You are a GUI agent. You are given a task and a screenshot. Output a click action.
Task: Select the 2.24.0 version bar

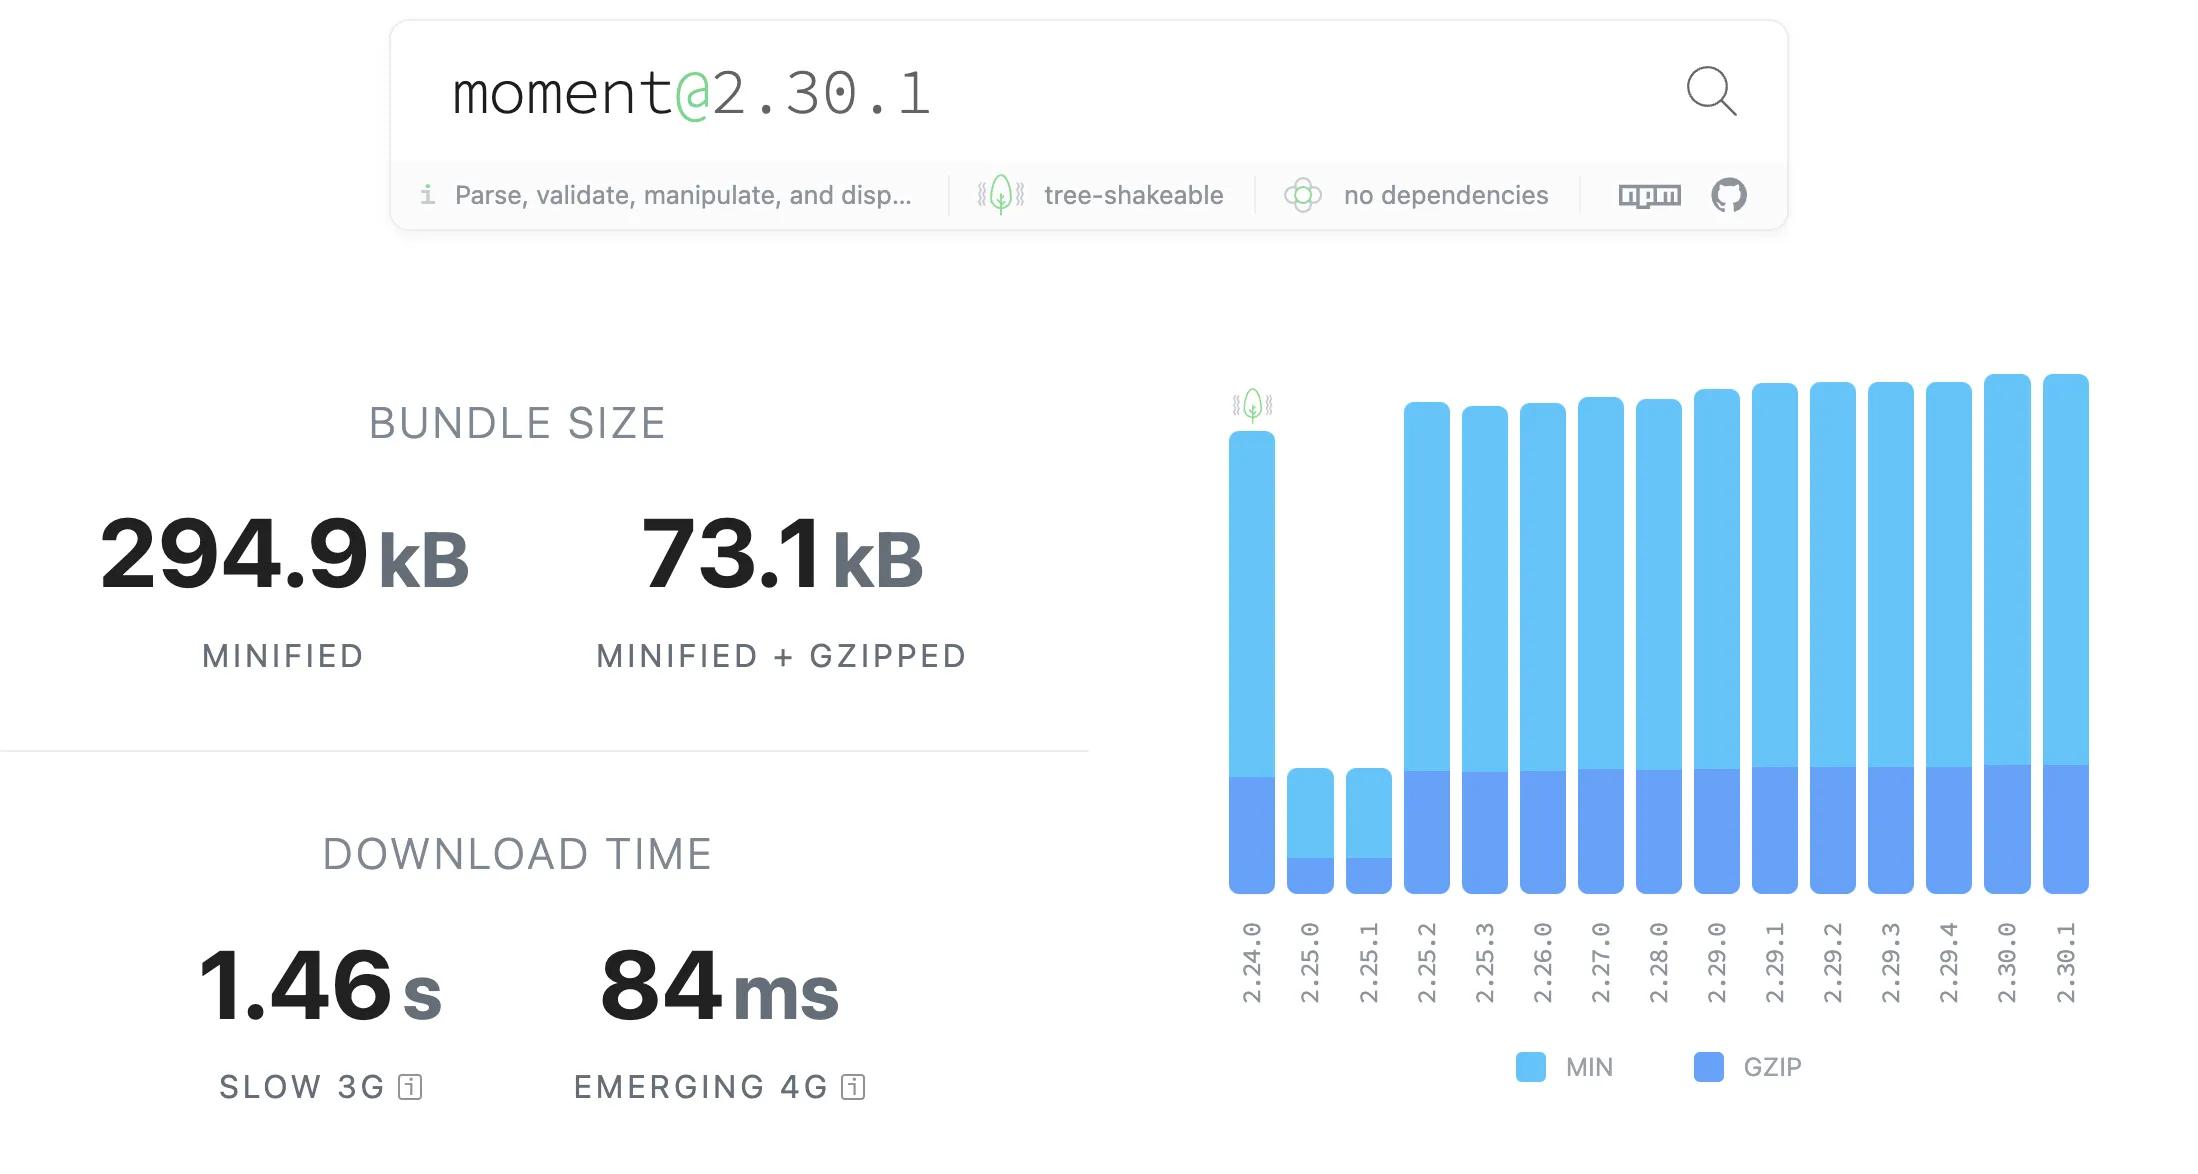[1252, 660]
